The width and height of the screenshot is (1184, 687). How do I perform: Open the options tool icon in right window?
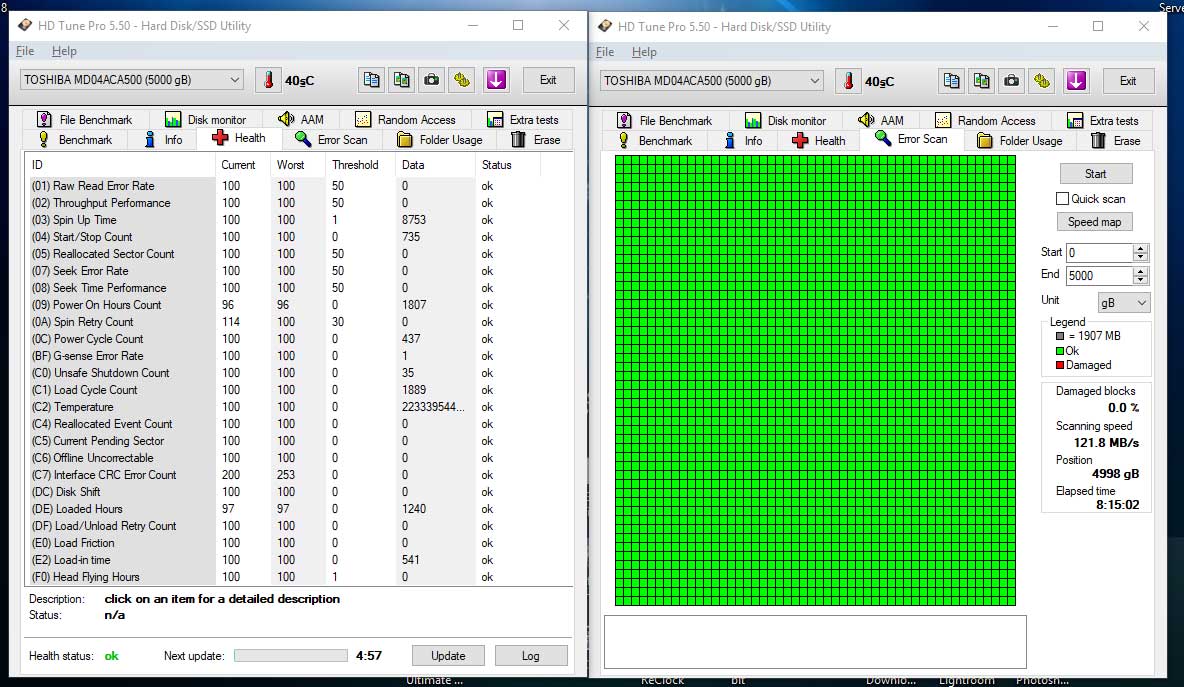click(1041, 81)
